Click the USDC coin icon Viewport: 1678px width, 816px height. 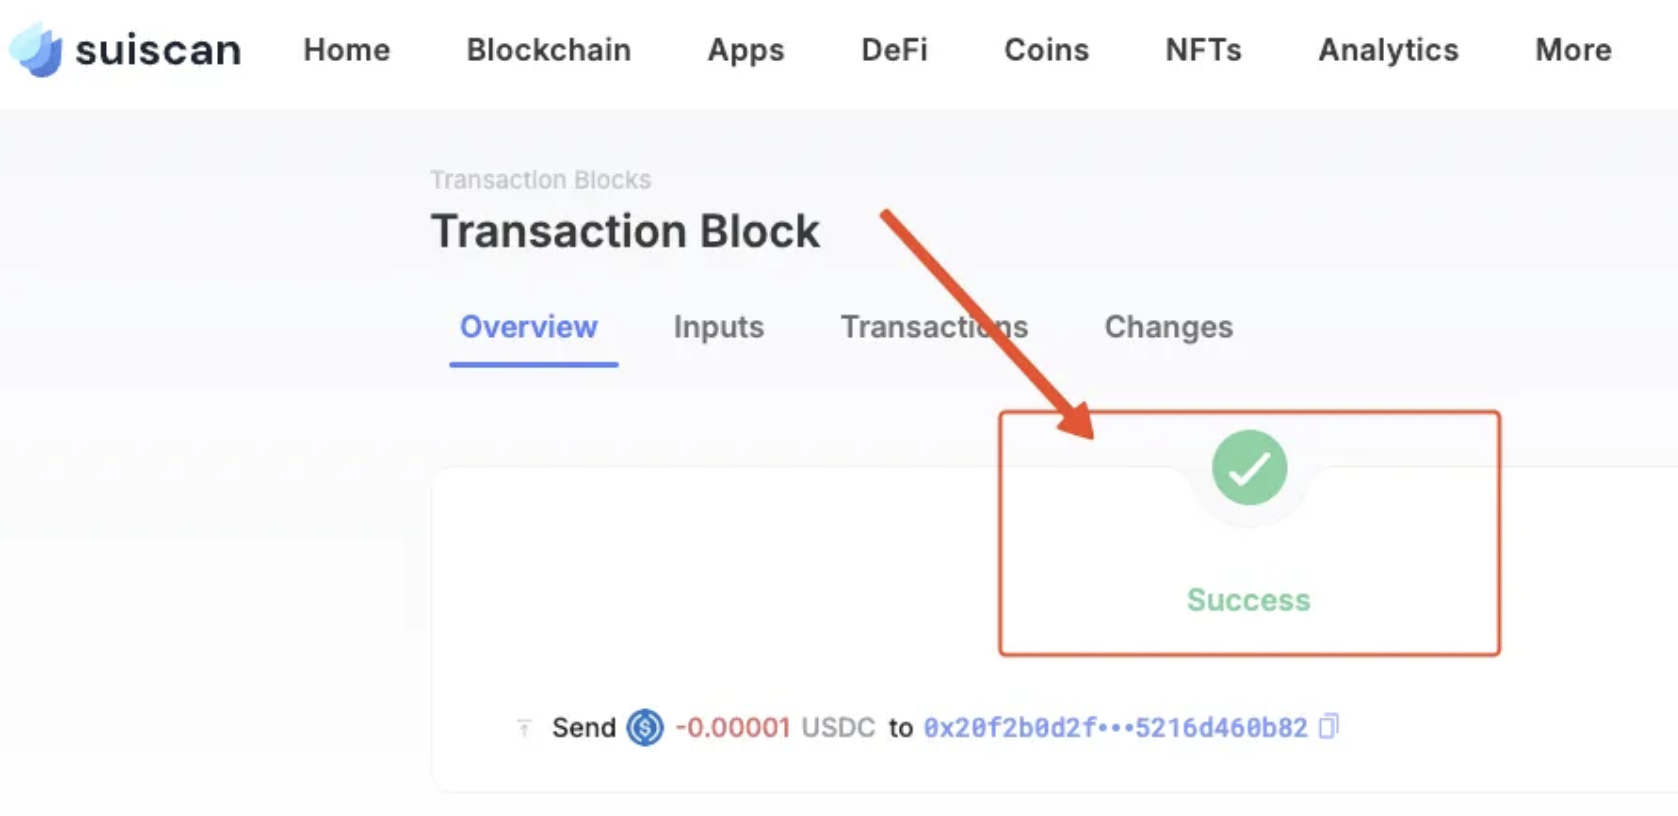click(645, 727)
